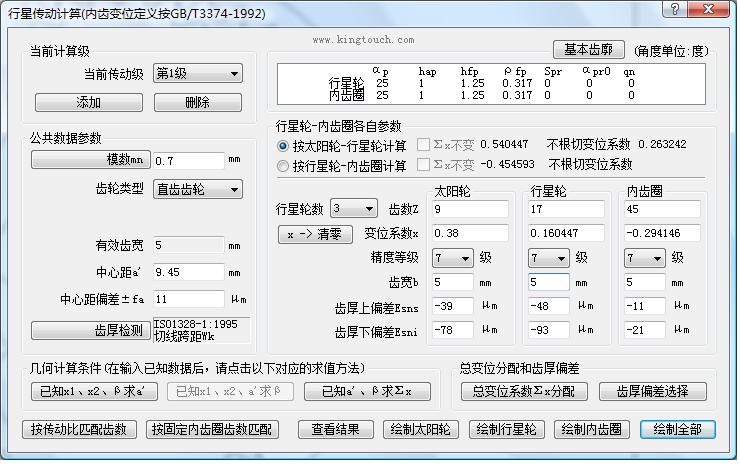740x466 pixels.
Task: Select 按太阳轮-行星轮计算 radio button
Action: click(283, 146)
